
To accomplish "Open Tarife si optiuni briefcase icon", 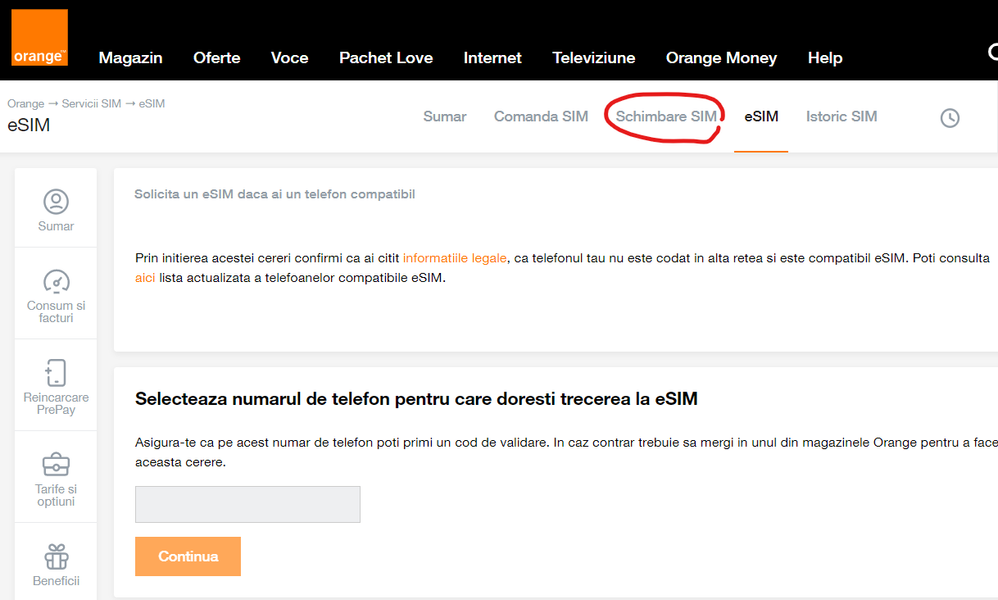I will pyautogui.click(x=56, y=465).
